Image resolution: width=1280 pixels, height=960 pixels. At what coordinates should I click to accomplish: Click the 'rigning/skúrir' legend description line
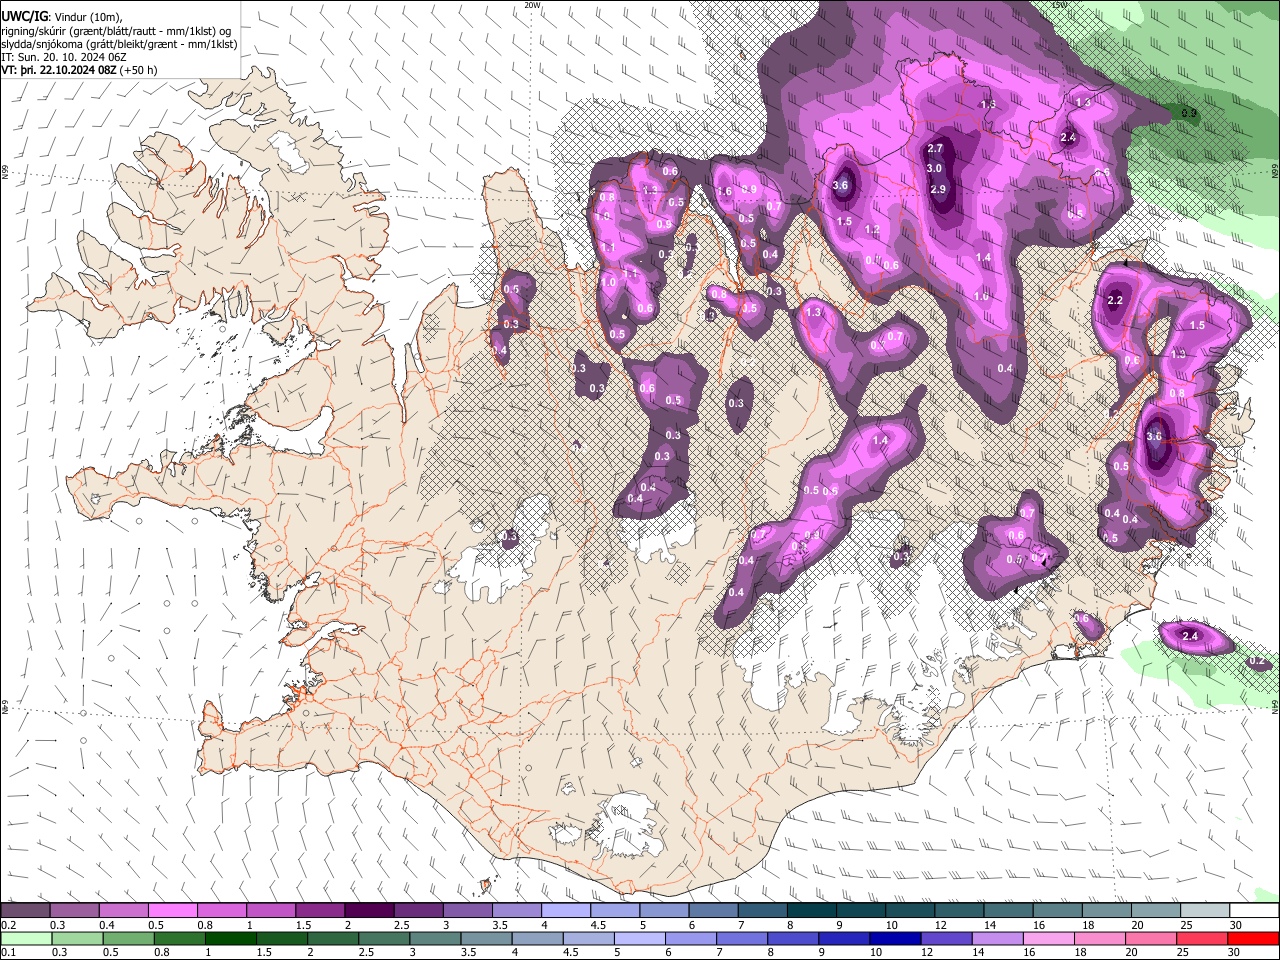pyautogui.click(x=115, y=31)
